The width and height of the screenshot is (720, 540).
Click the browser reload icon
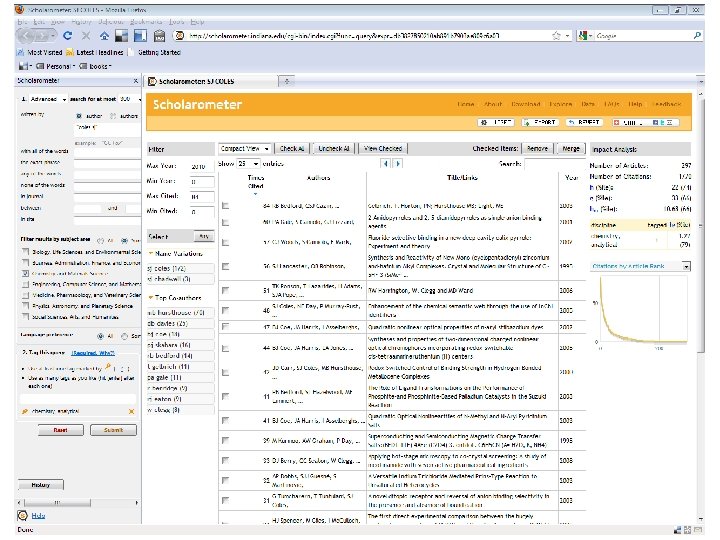click(68, 35)
